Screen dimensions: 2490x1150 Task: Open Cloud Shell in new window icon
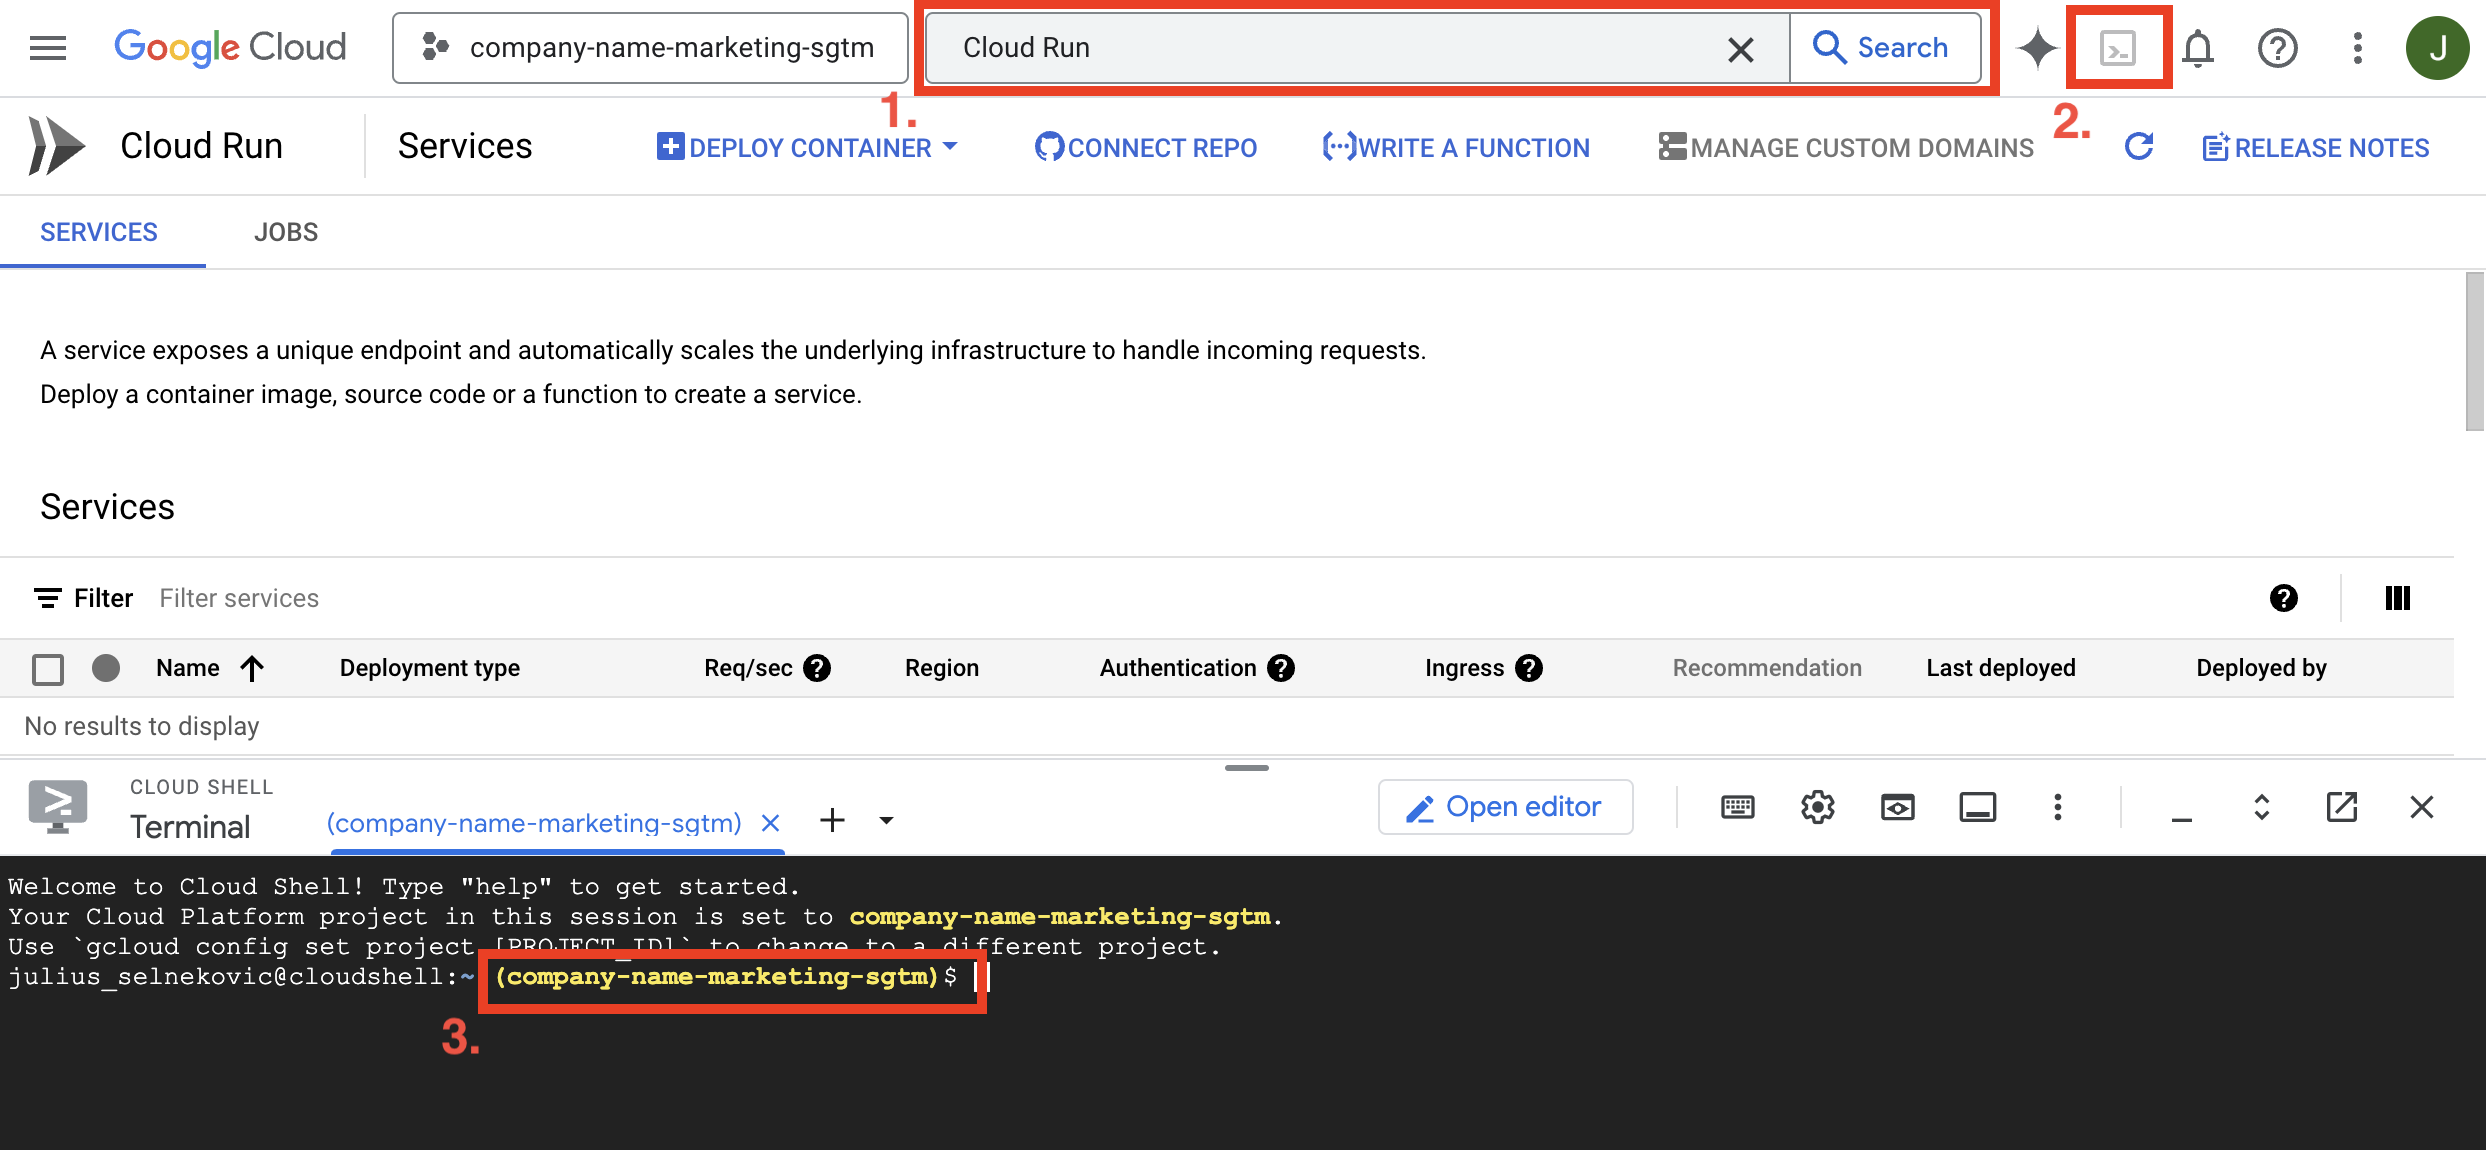(x=2341, y=807)
